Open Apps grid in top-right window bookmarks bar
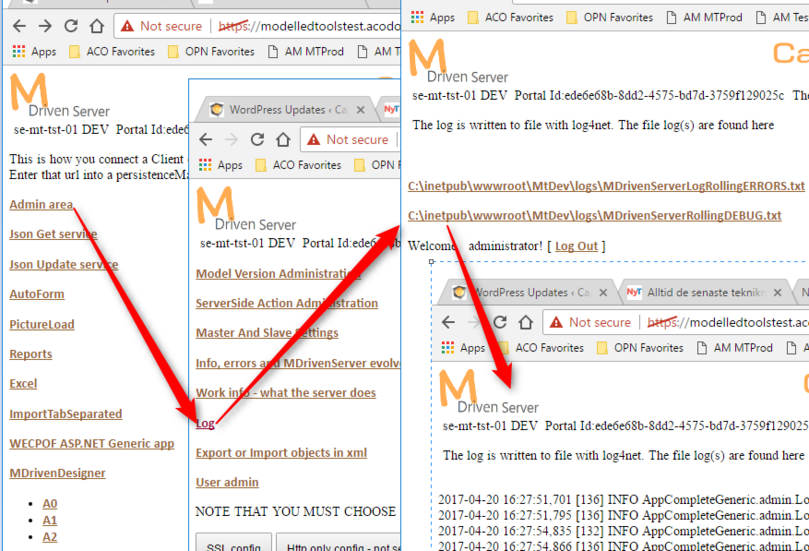 [432, 18]
